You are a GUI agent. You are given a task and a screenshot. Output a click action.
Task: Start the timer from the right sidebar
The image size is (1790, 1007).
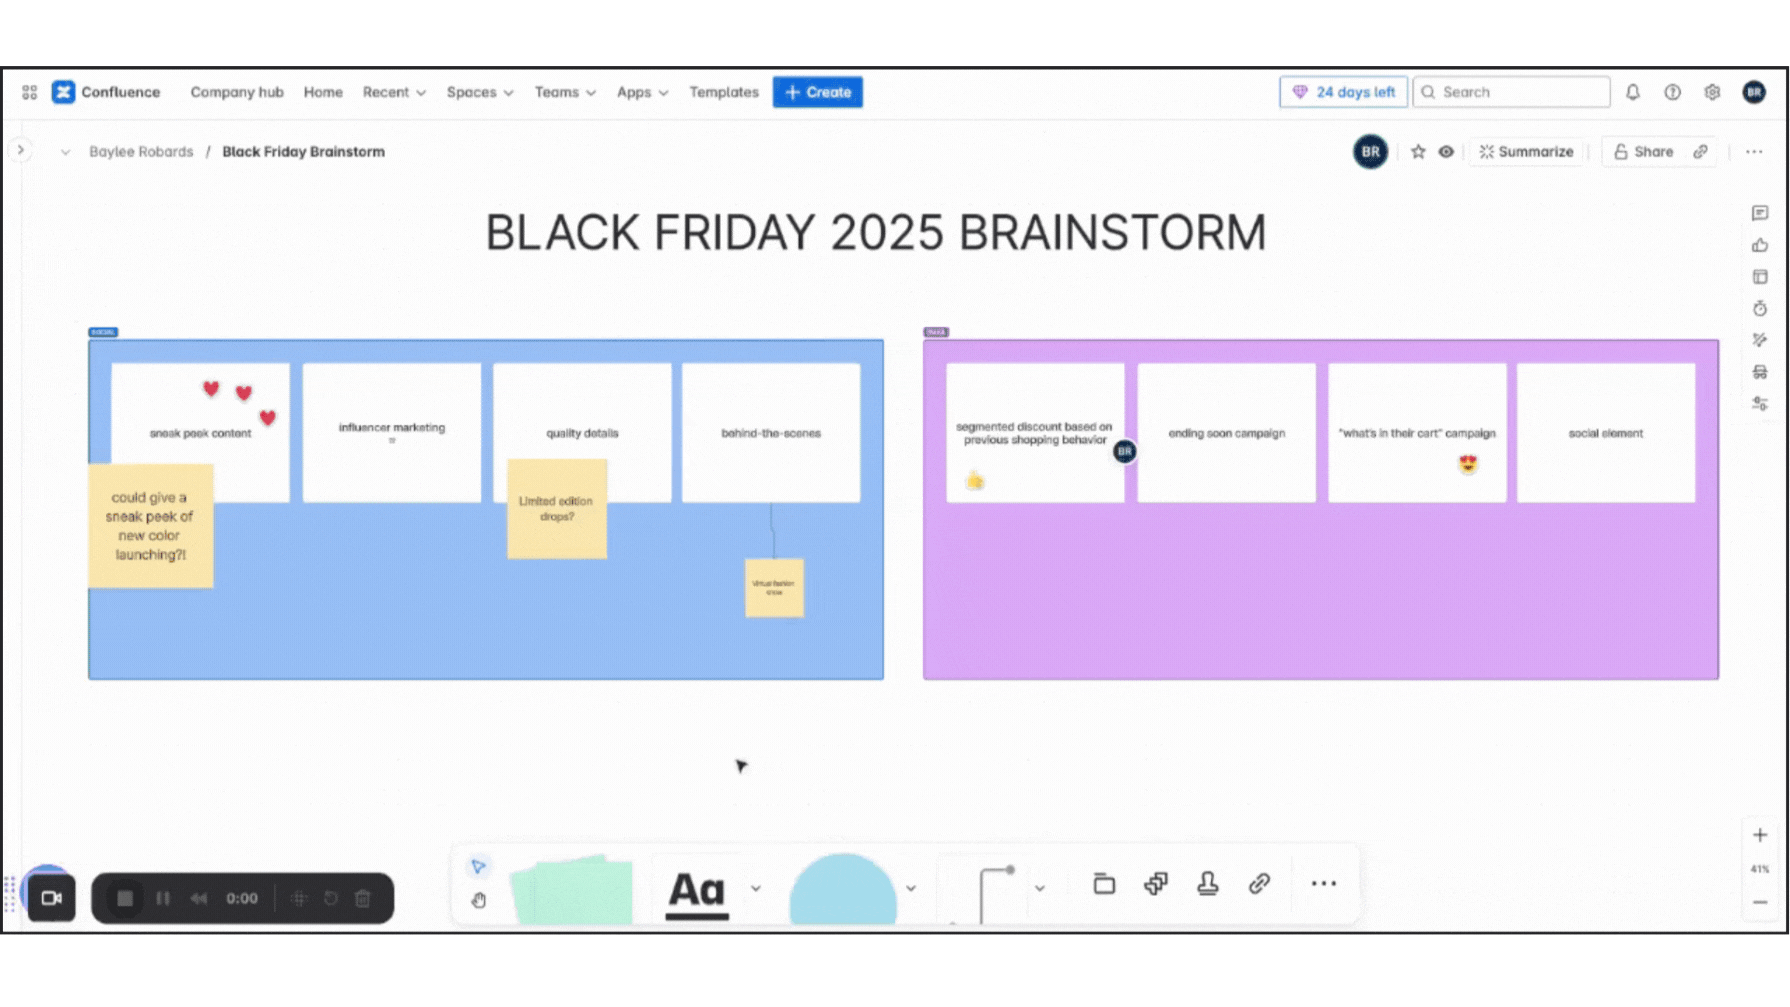click(1759, 309)
